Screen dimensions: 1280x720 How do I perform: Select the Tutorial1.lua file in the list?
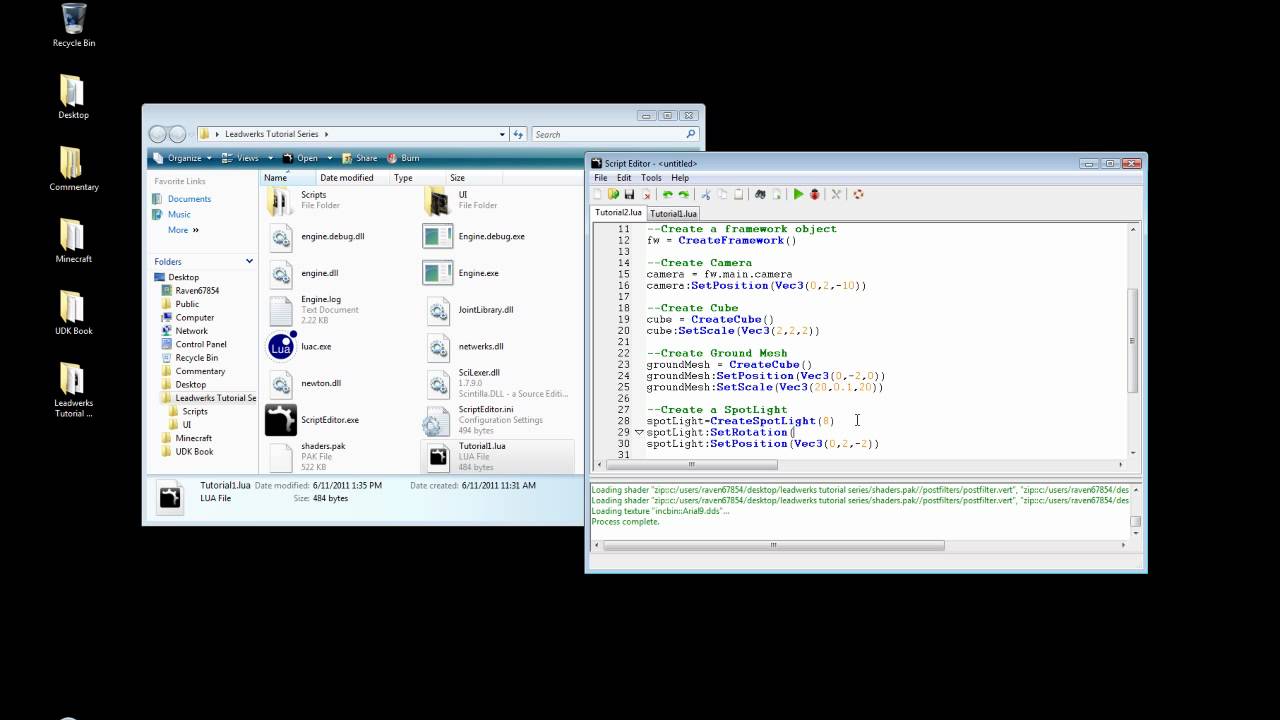click(x=498, y=456)
